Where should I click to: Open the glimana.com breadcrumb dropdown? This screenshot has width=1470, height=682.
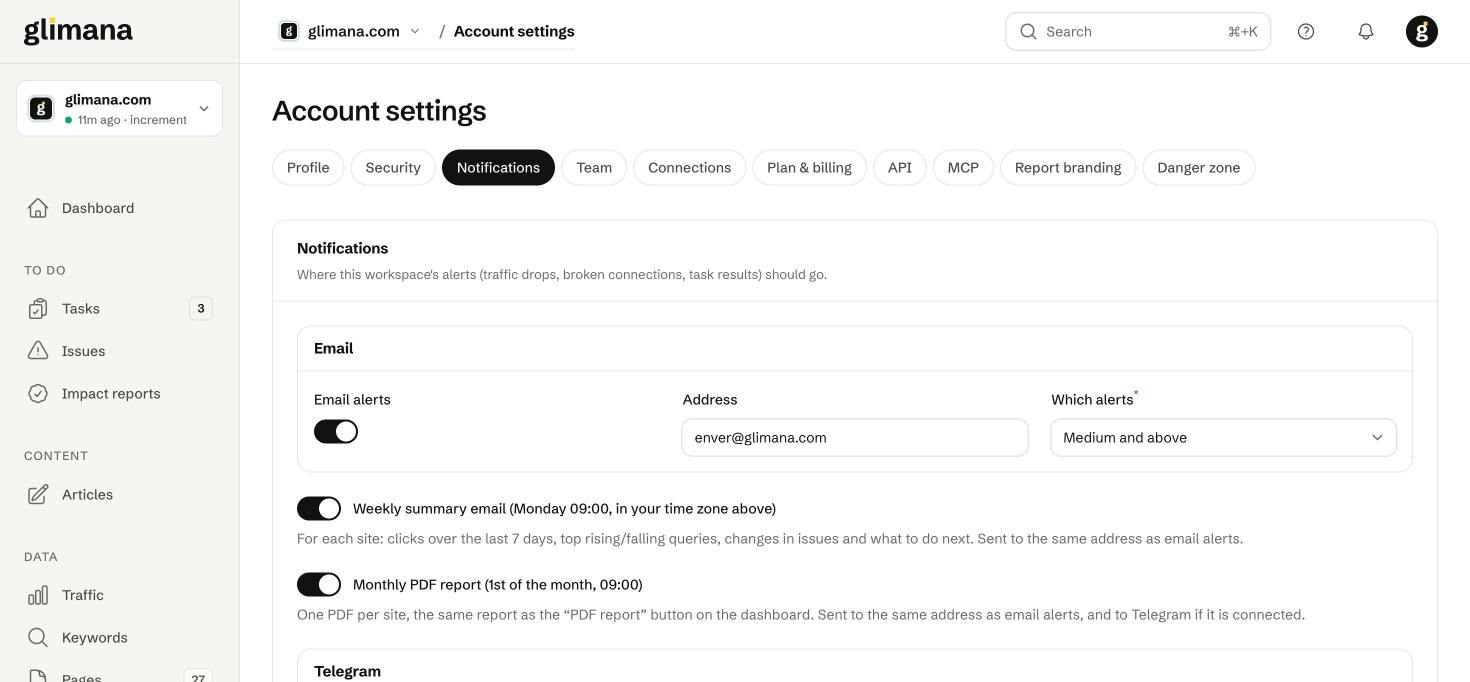pos(350,31)
